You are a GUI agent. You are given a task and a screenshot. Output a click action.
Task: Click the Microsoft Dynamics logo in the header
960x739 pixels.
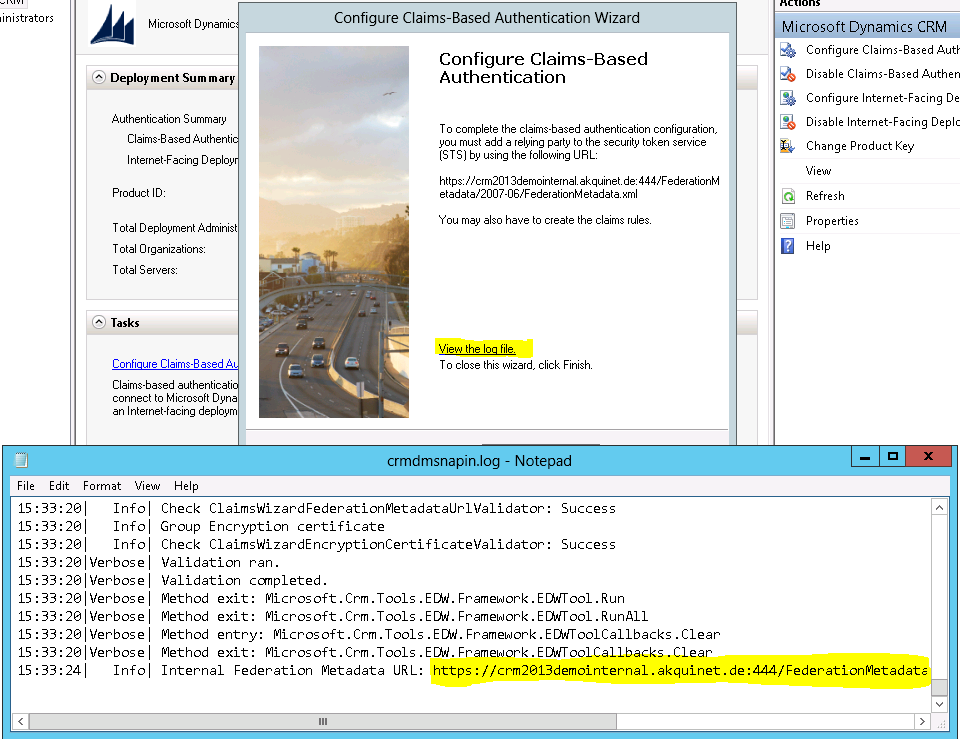[110, 23]
